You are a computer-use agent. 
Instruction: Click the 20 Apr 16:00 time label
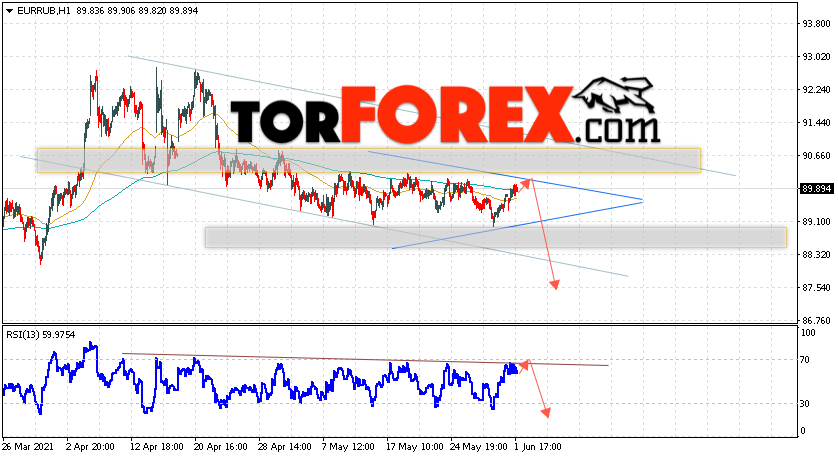(221, 447)
